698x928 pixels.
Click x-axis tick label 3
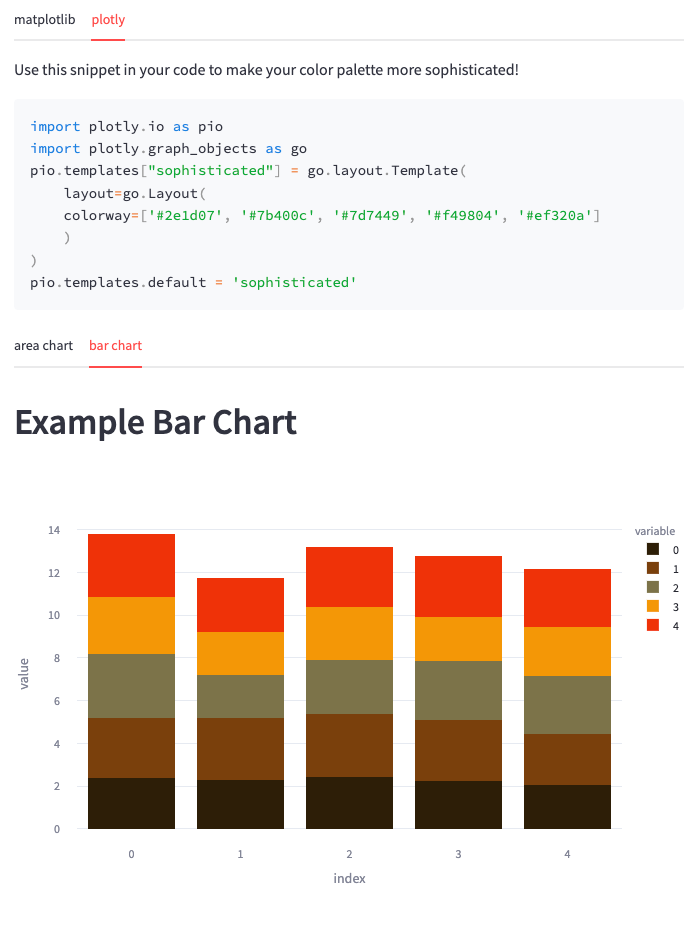click(x=458, y=854)
